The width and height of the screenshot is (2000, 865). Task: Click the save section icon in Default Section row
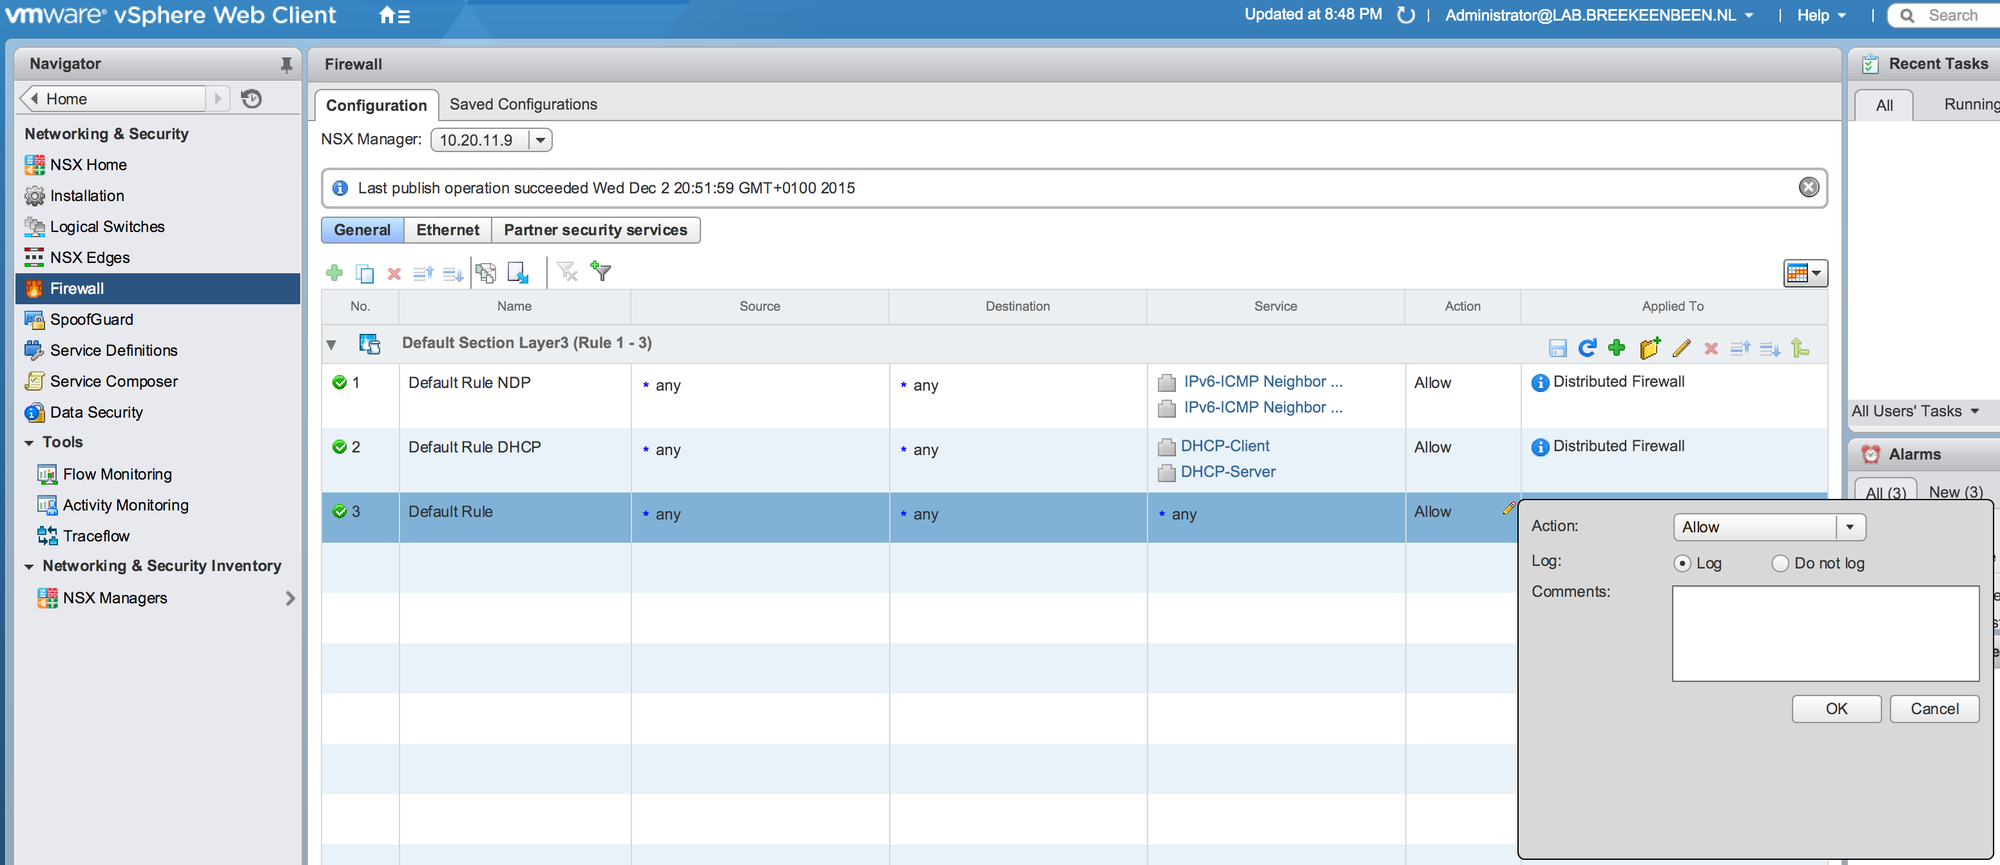click(x=1557, y=348)
